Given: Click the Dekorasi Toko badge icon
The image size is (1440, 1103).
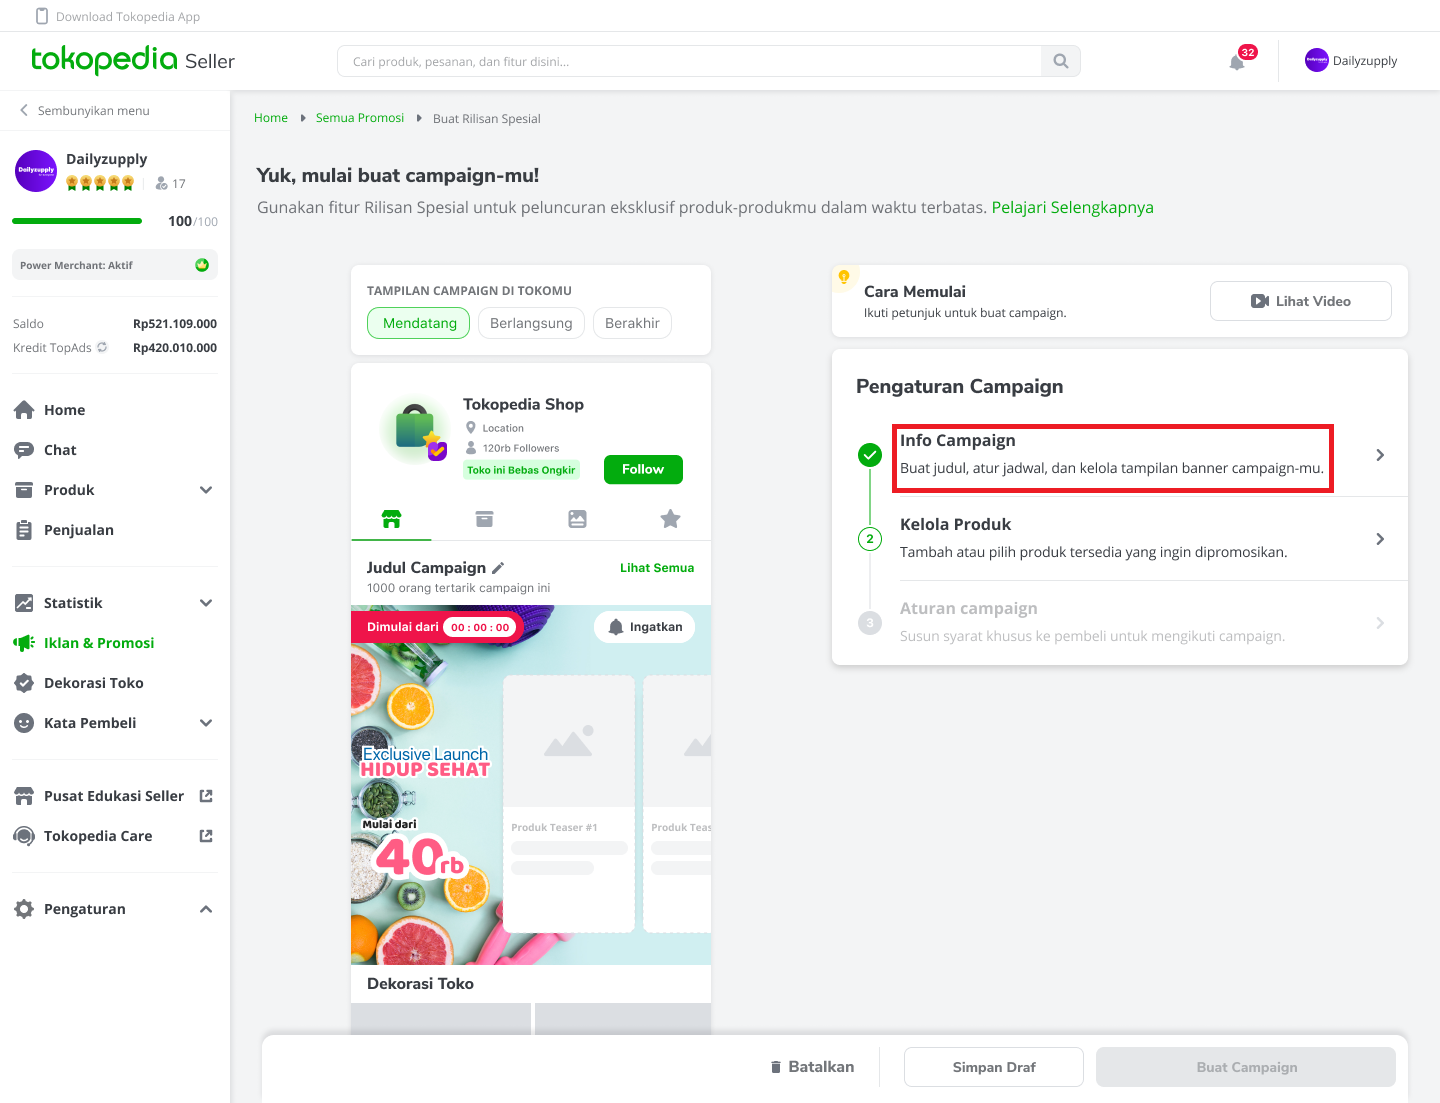Looking at the screenshot, I should (24, 683).
